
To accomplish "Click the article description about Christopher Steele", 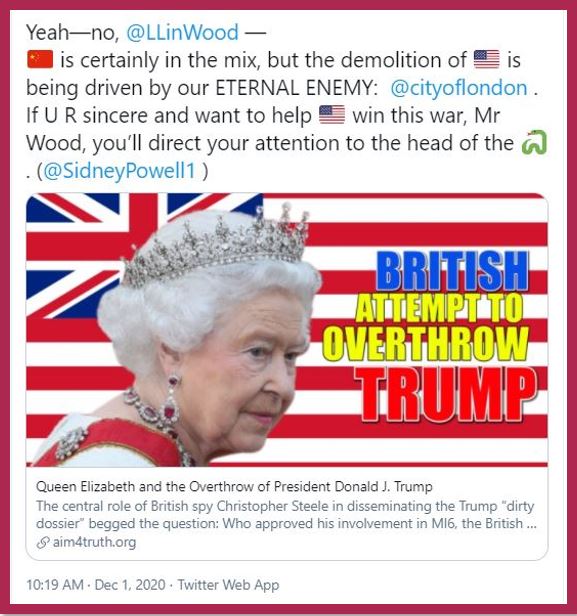I will point(286,515).
